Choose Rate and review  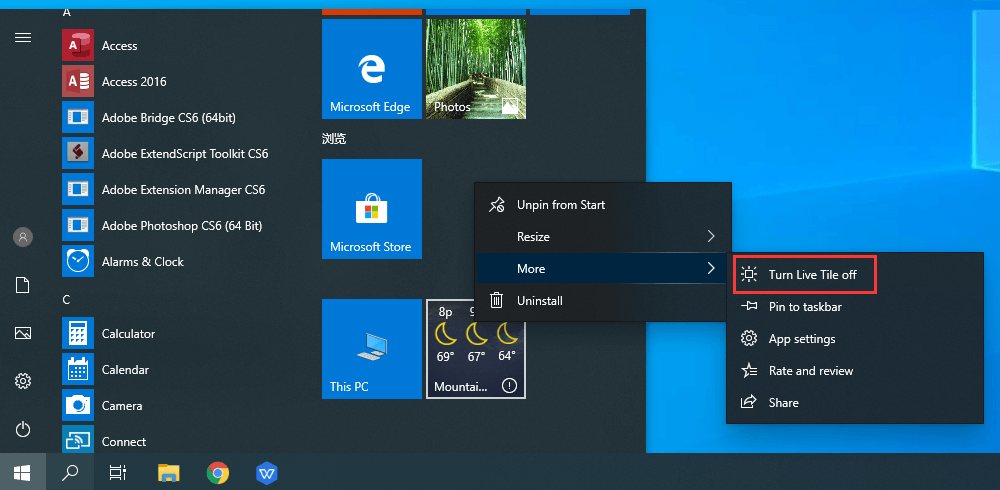855,371
